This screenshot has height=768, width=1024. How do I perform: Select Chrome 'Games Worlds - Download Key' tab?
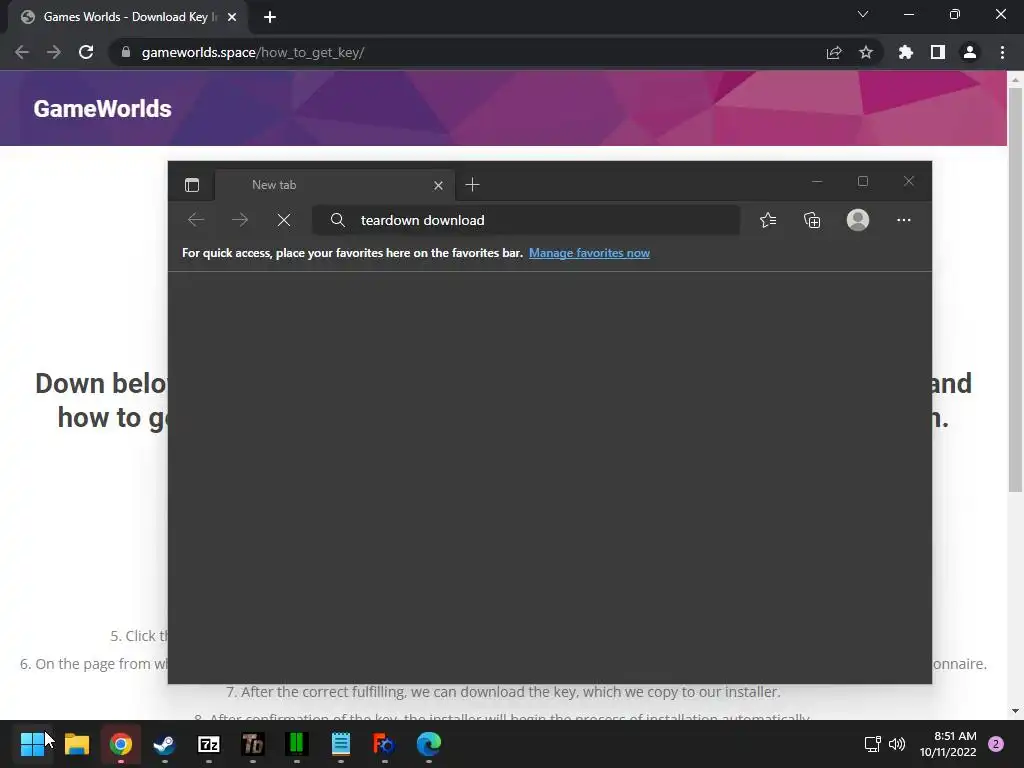coord(128,17)
